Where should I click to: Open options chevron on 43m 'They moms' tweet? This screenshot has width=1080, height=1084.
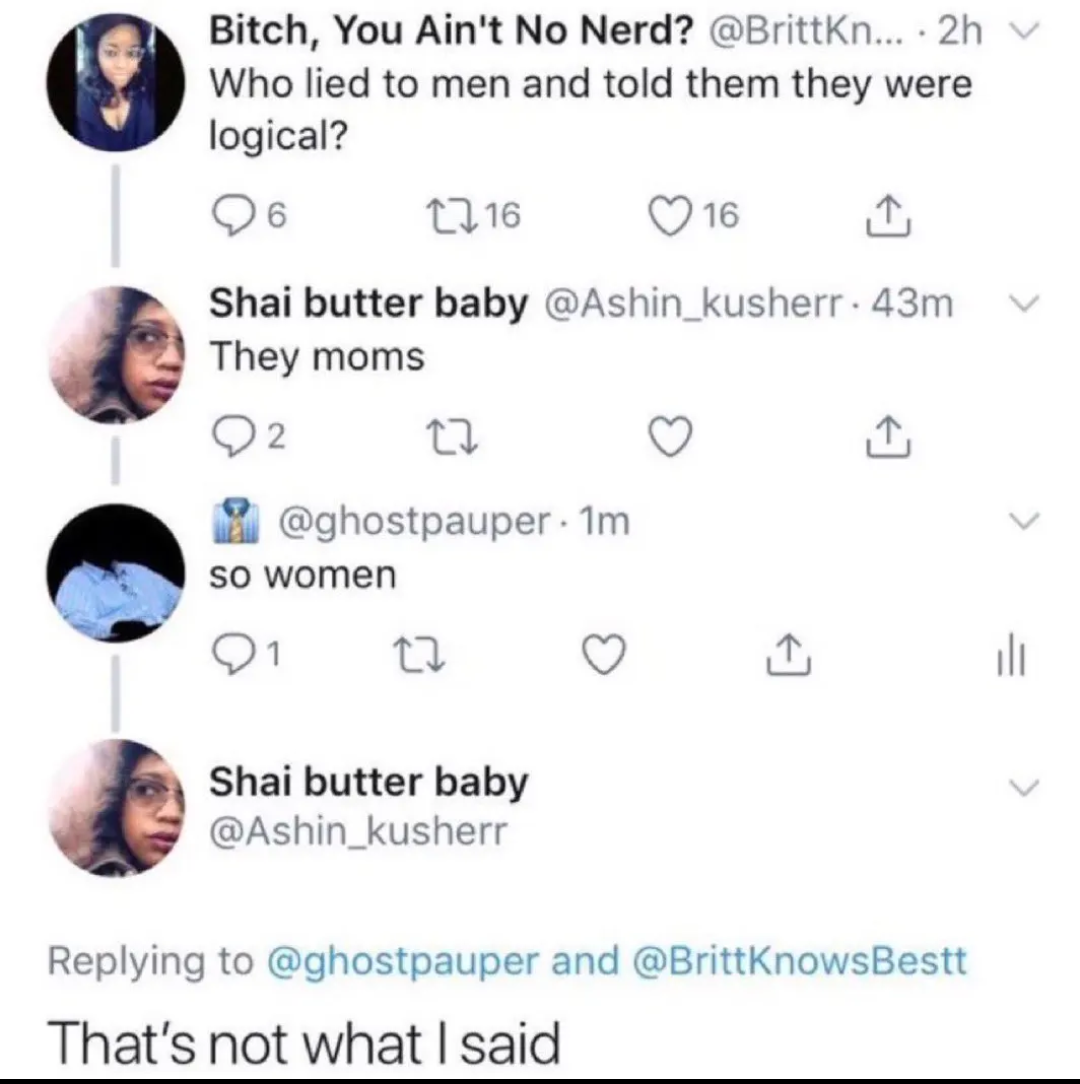pyautogui.click(x=1020, y=303)
